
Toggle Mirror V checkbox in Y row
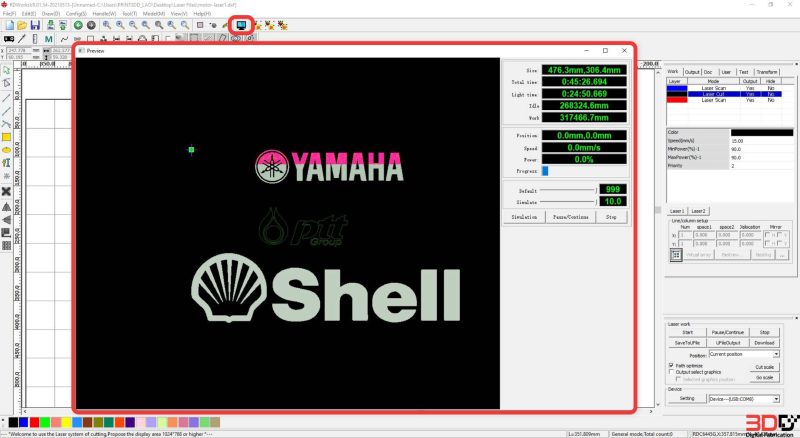coord(780,244)
